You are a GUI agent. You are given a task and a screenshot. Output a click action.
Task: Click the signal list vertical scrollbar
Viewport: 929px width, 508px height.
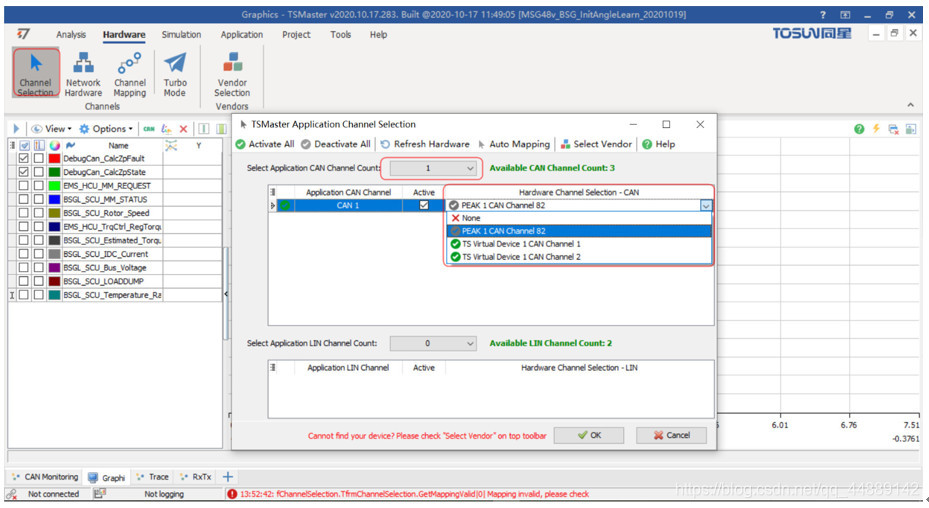[226, 293]
